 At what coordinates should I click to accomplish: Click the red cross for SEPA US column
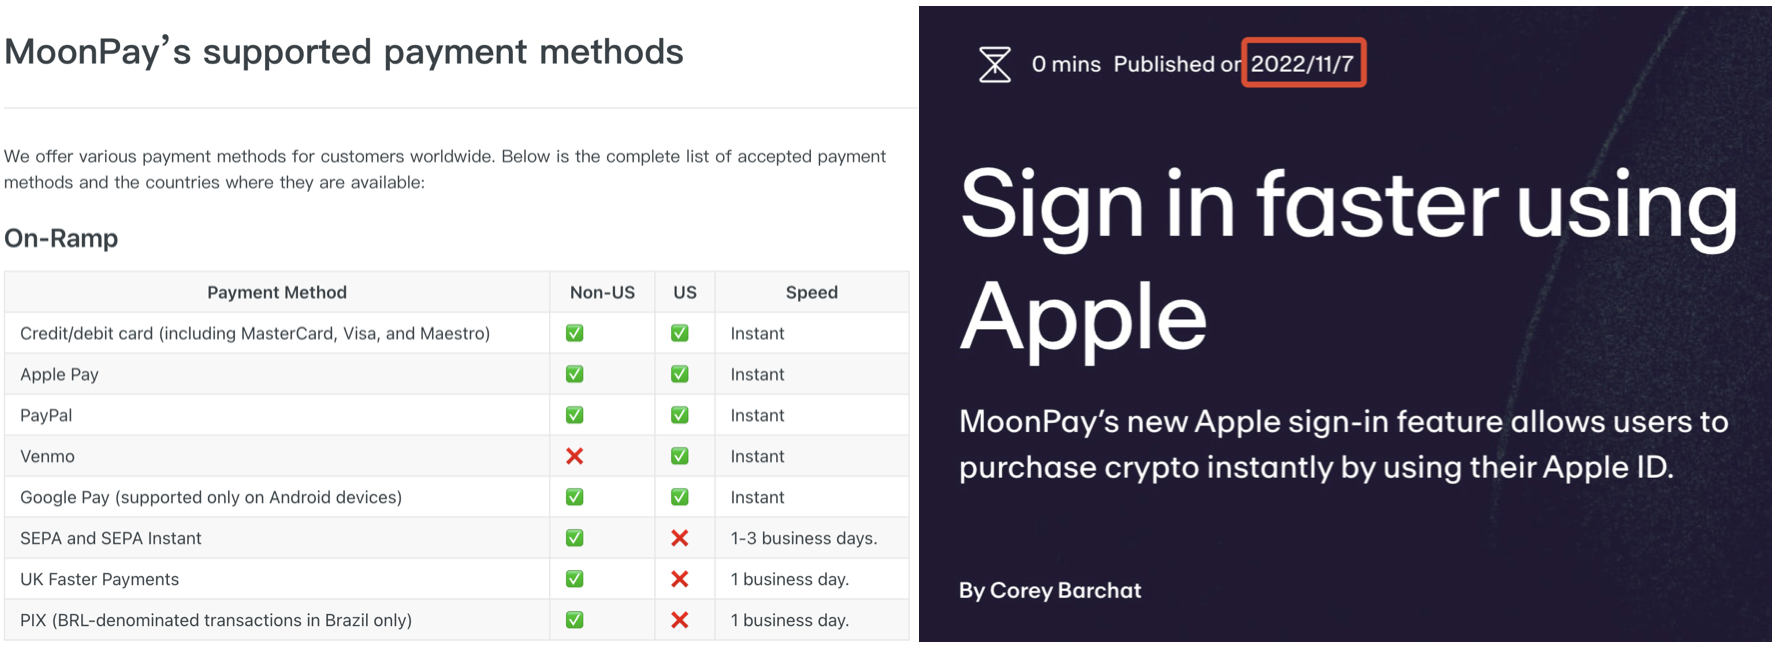(x=680, y=538)
